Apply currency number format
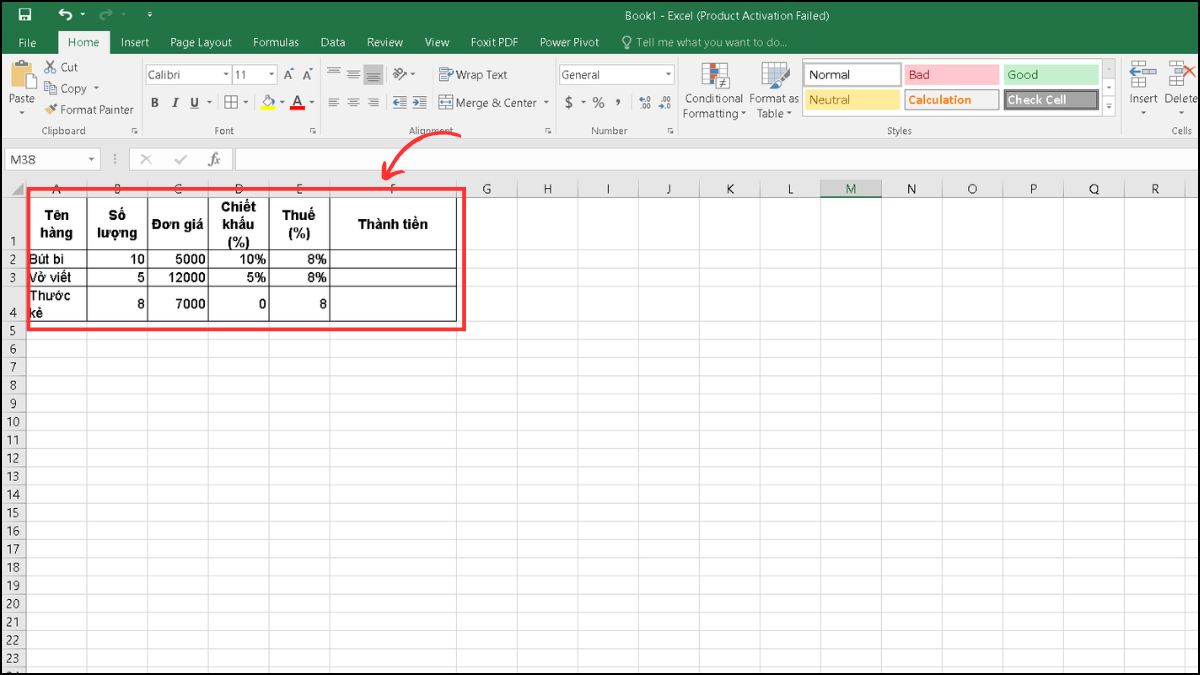The height and width of the screenshot is (675, 1200). click(x=569, y=102)
